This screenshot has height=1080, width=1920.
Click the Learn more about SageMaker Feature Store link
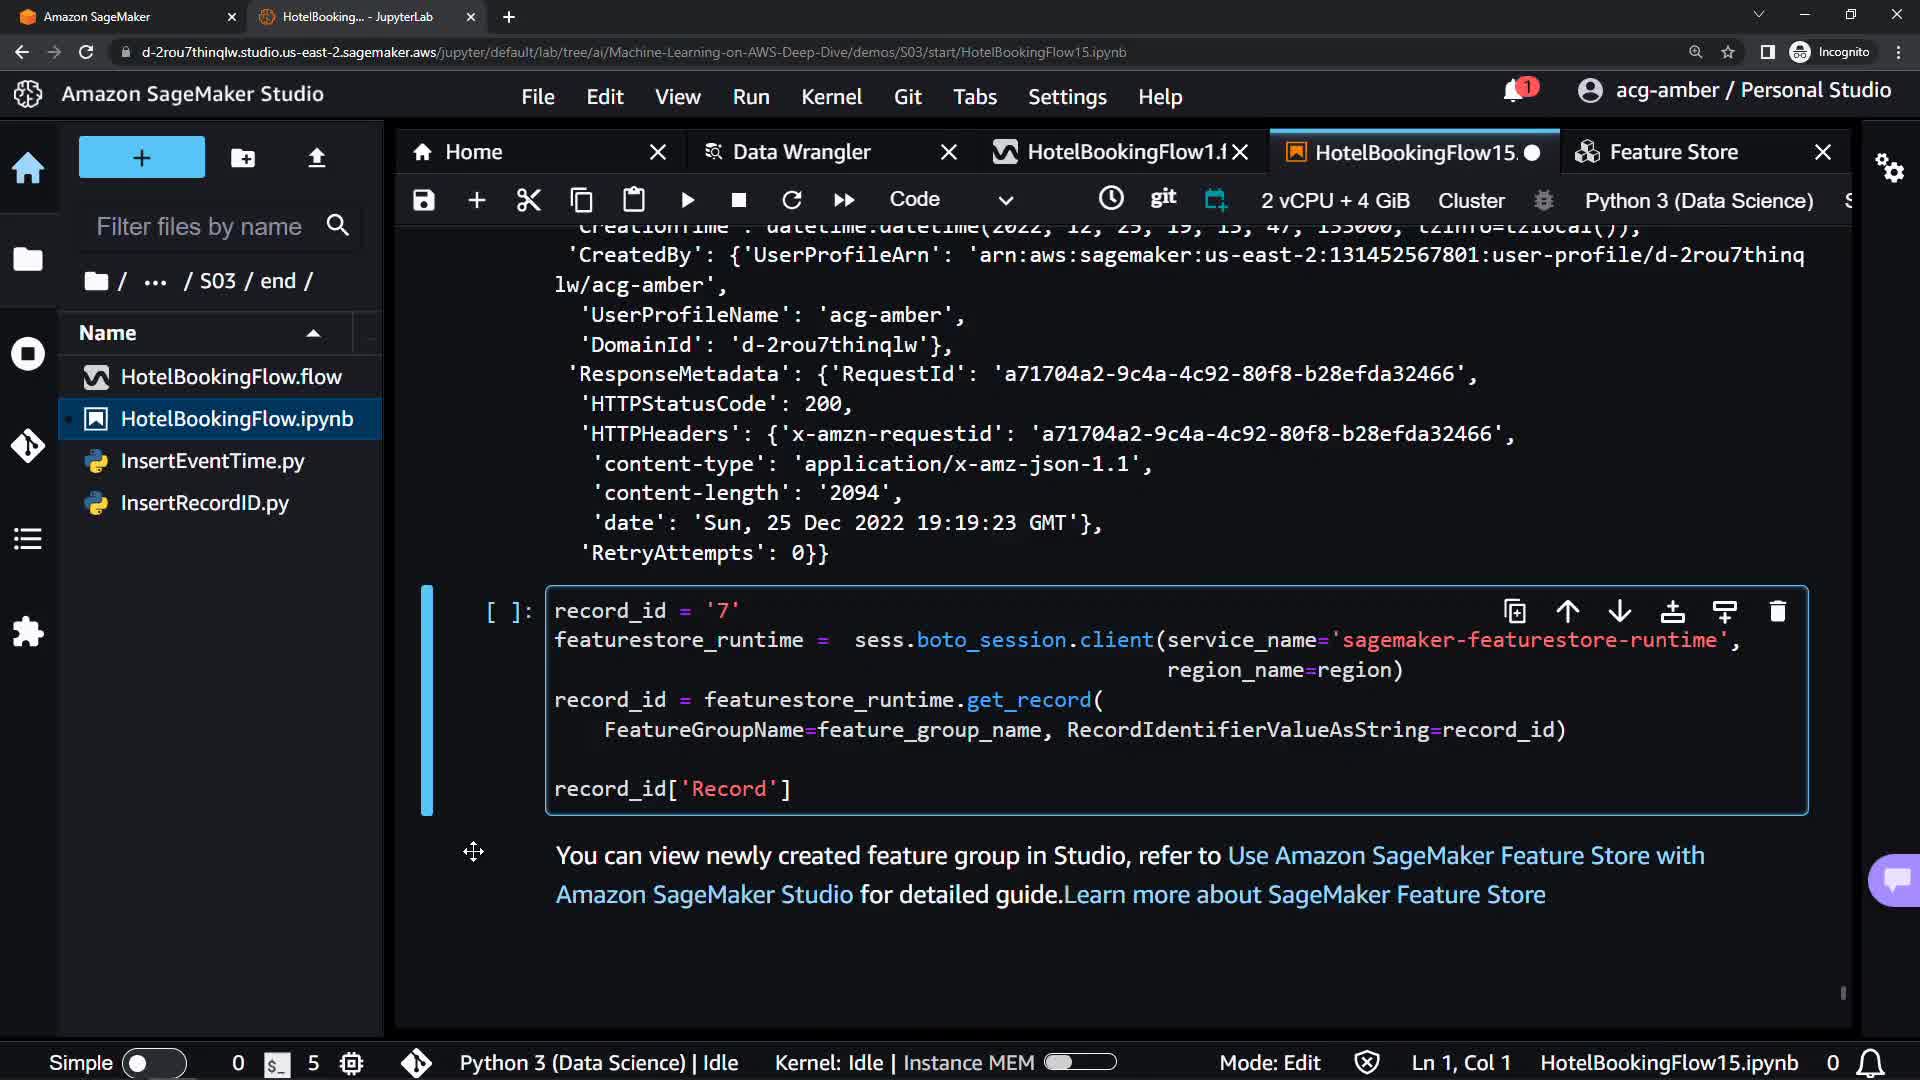coord(1304,895)
